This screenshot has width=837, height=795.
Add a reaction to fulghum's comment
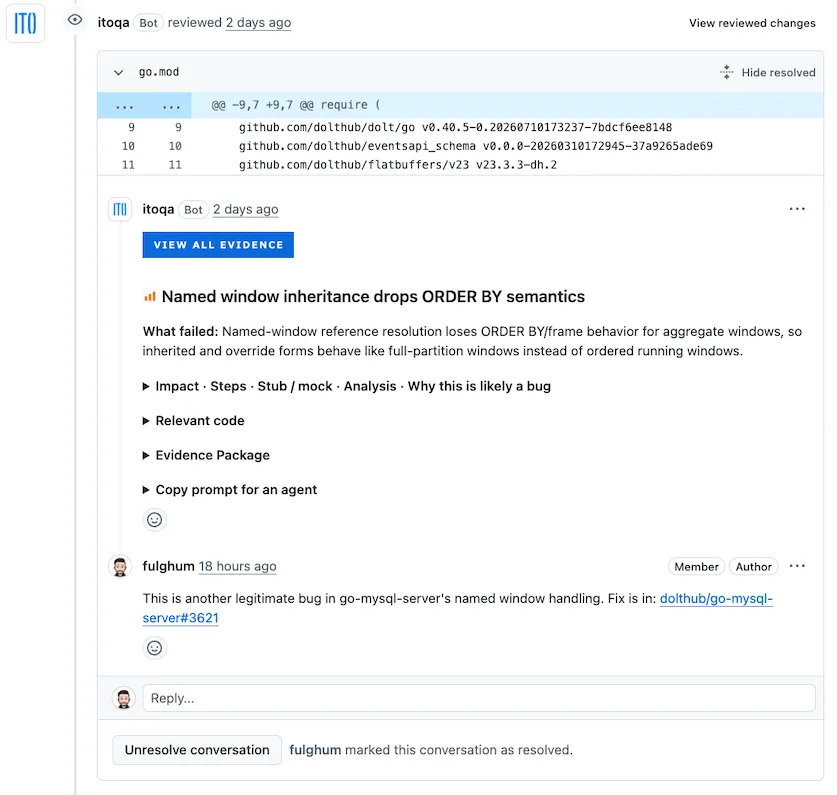click(x=155, y=648)
